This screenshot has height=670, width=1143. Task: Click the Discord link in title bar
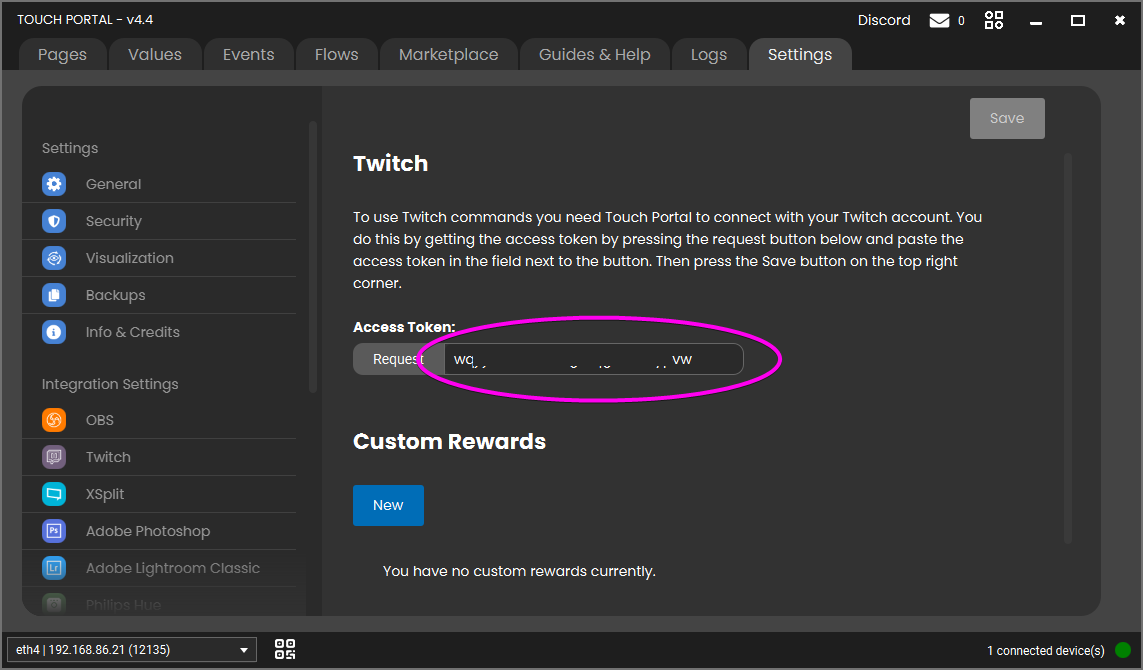click(x=884, y=20)
